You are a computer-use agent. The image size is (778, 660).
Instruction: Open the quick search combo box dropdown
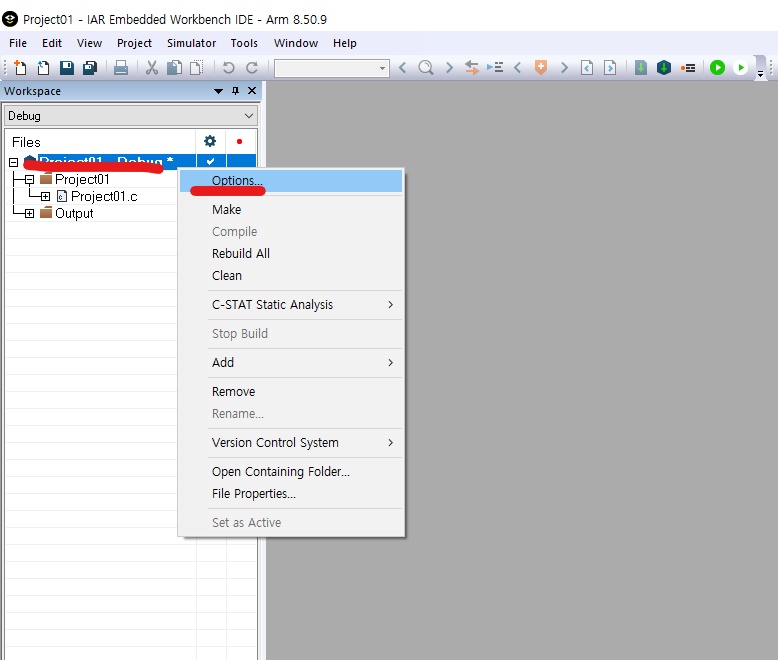(382, 68)
